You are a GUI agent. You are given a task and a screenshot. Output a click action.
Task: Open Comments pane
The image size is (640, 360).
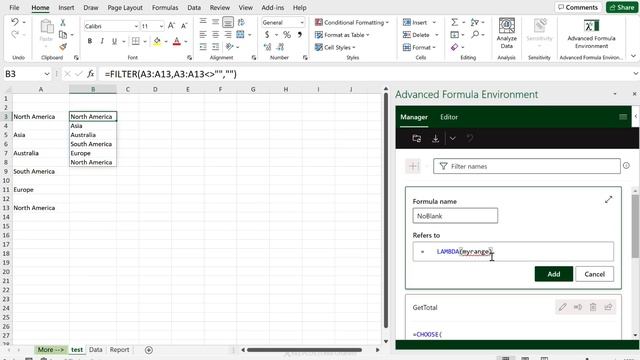[578, 7]
